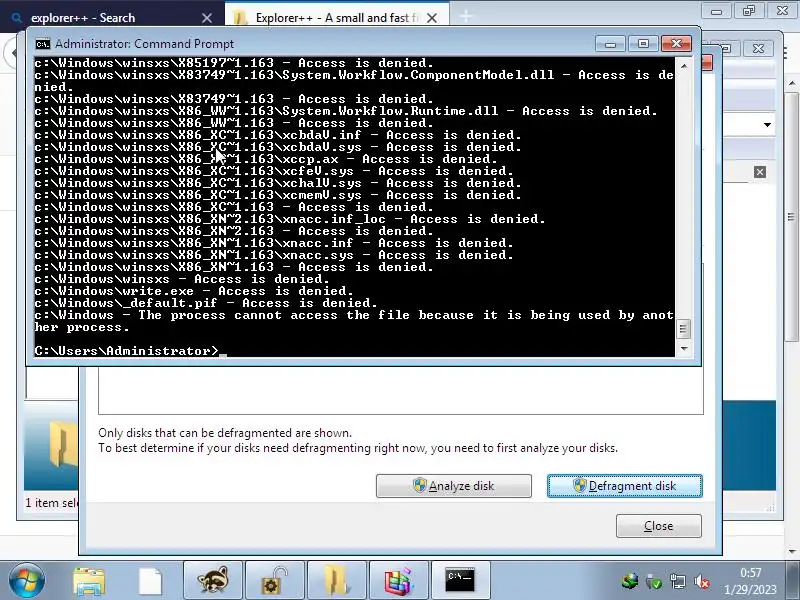800x600 pixels.
Task: Switch to Command Prompt taskbar button
Action: click(x=460, y=581)
